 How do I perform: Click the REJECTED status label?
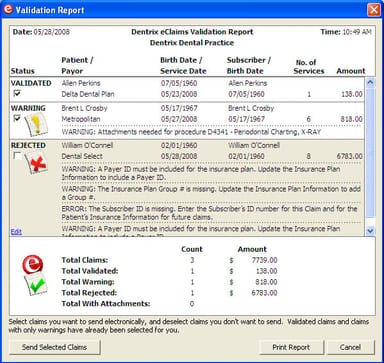point(28,145)
